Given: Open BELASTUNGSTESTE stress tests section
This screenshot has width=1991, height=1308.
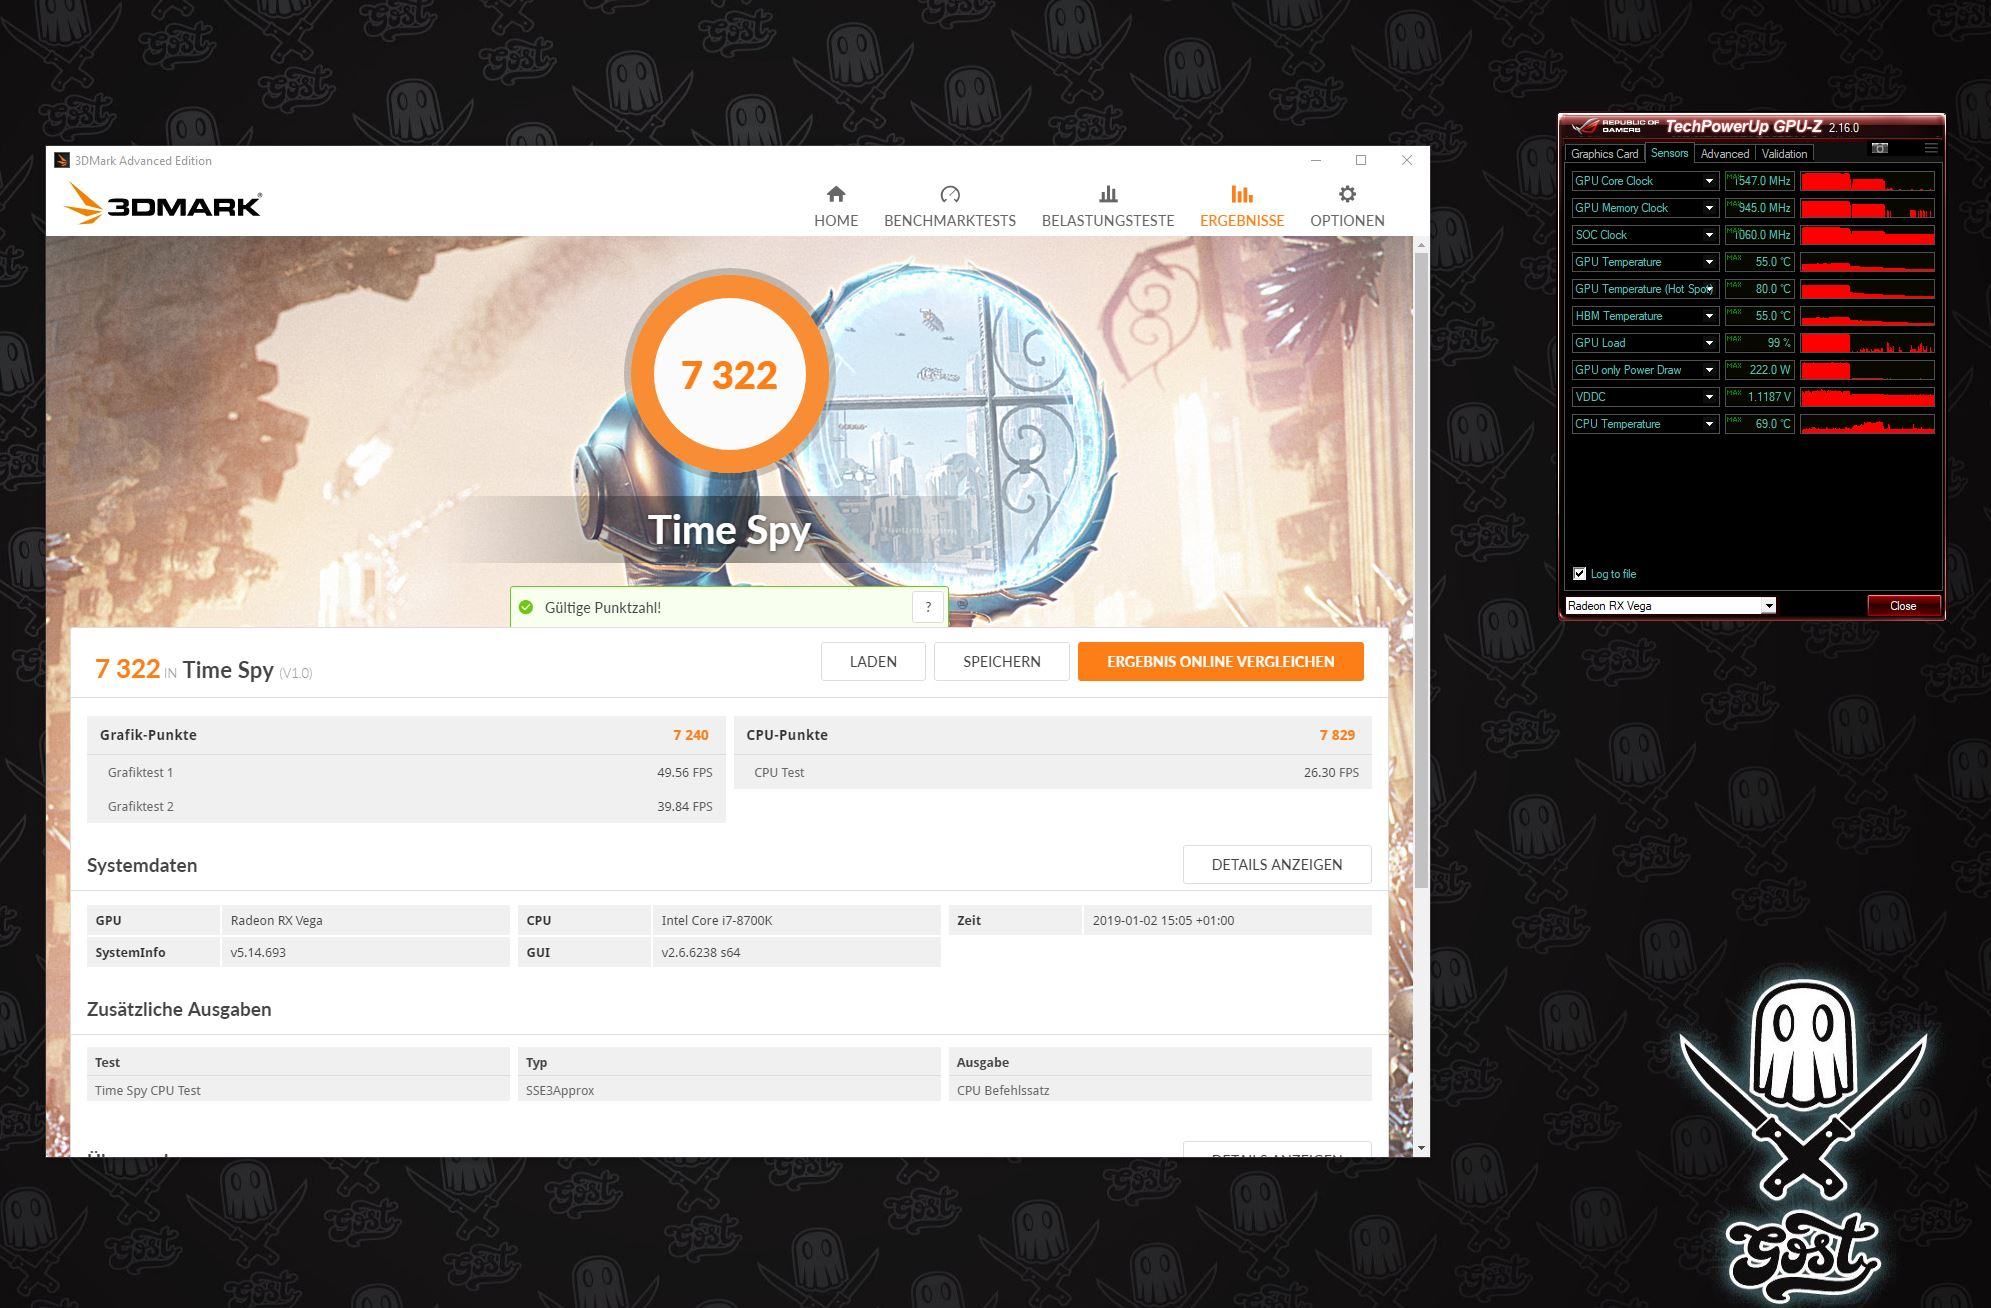Looking at the screenshot, I should click(1107, 206).
